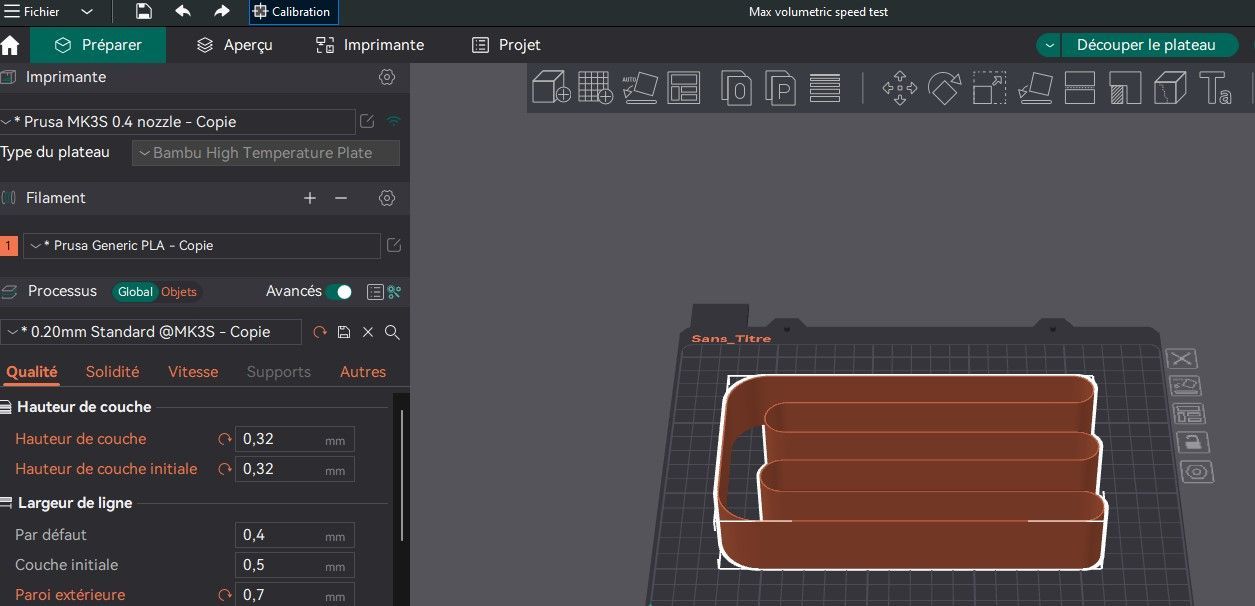The width and height of the screenshot is (1255, 606).
Task: Expand the Prusa Generic PLA filament dropdown
Action: 201,246
